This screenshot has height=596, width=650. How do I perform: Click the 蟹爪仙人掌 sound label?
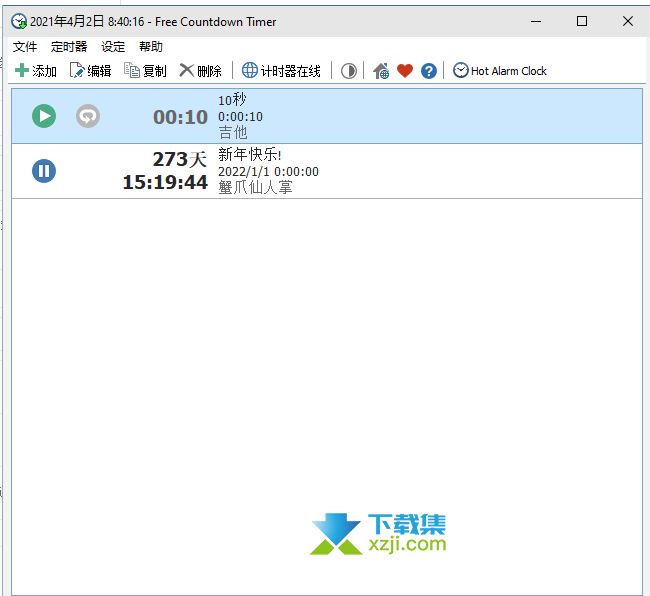point(255,187)
